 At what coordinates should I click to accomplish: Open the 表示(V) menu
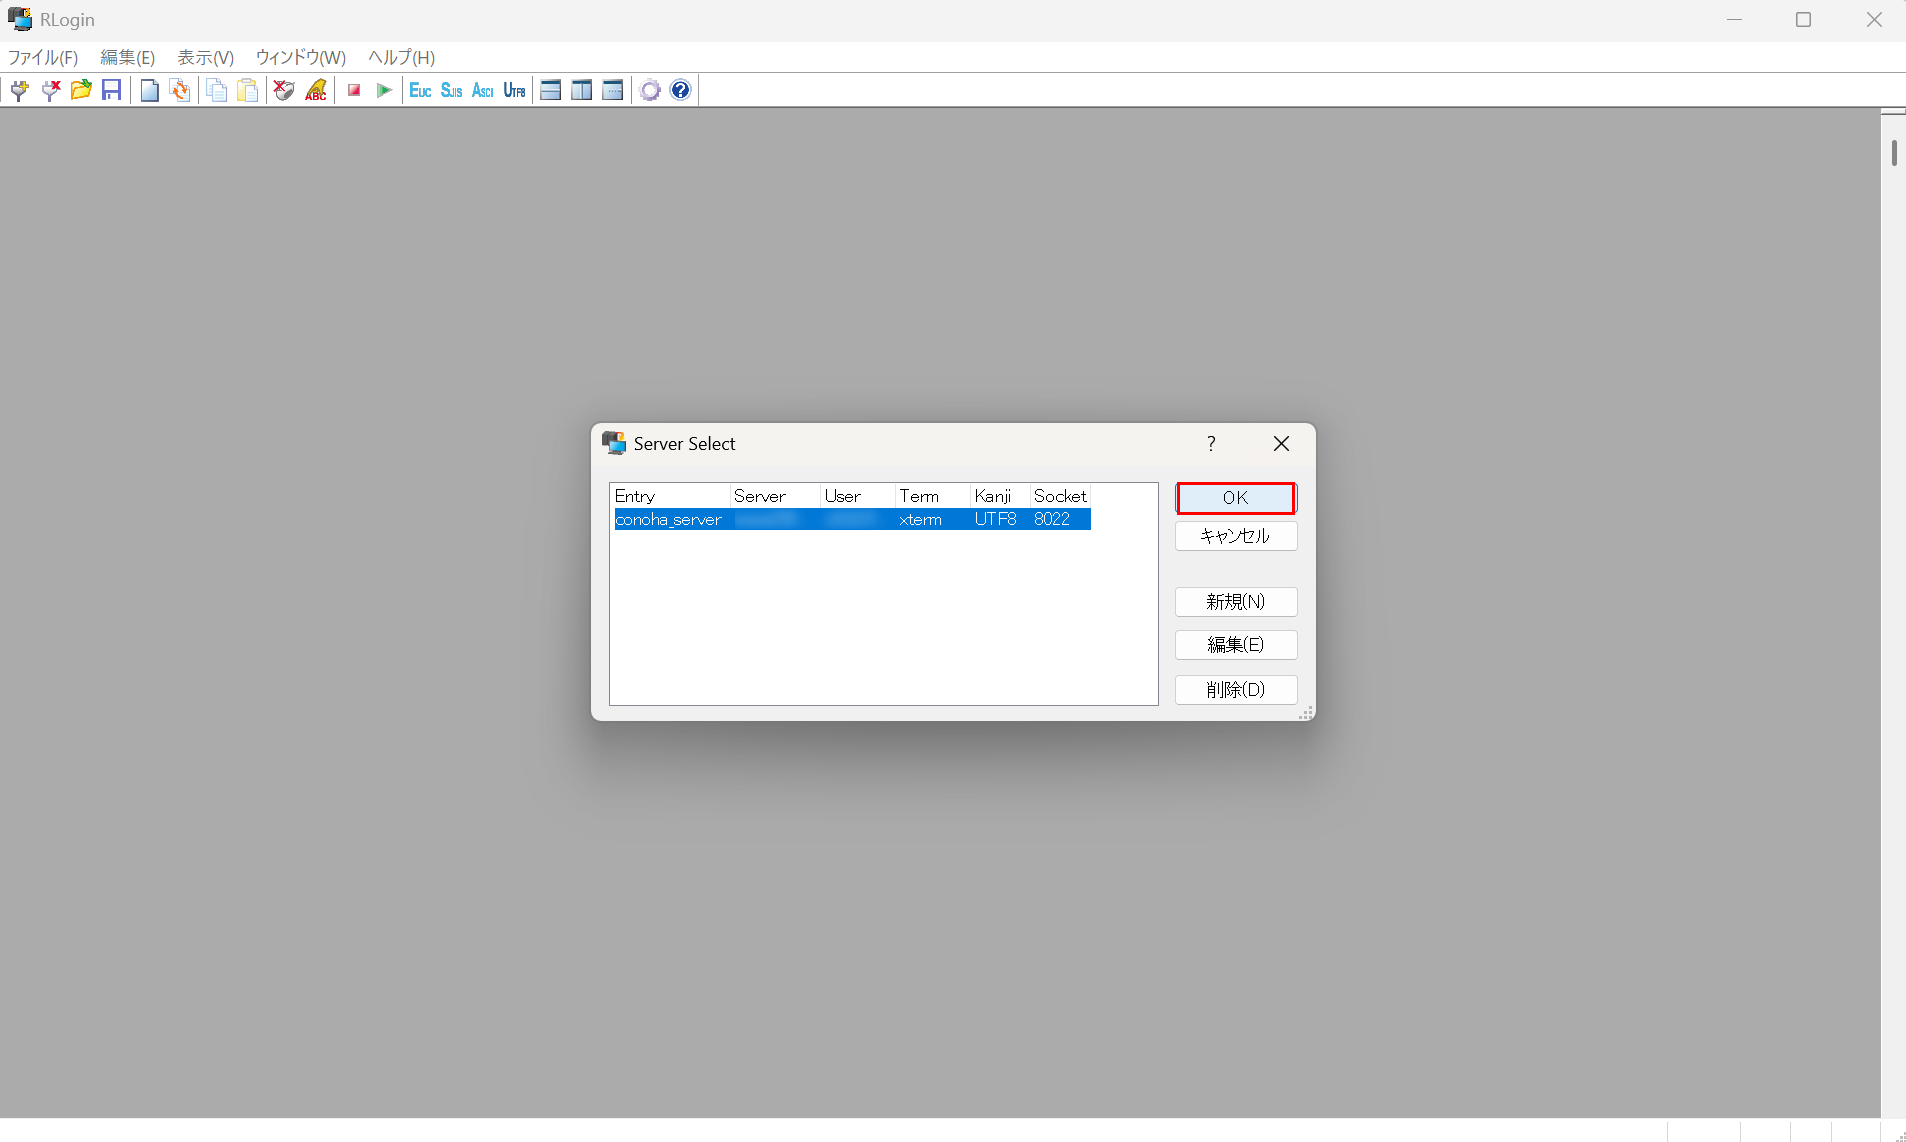coord(205,57)
